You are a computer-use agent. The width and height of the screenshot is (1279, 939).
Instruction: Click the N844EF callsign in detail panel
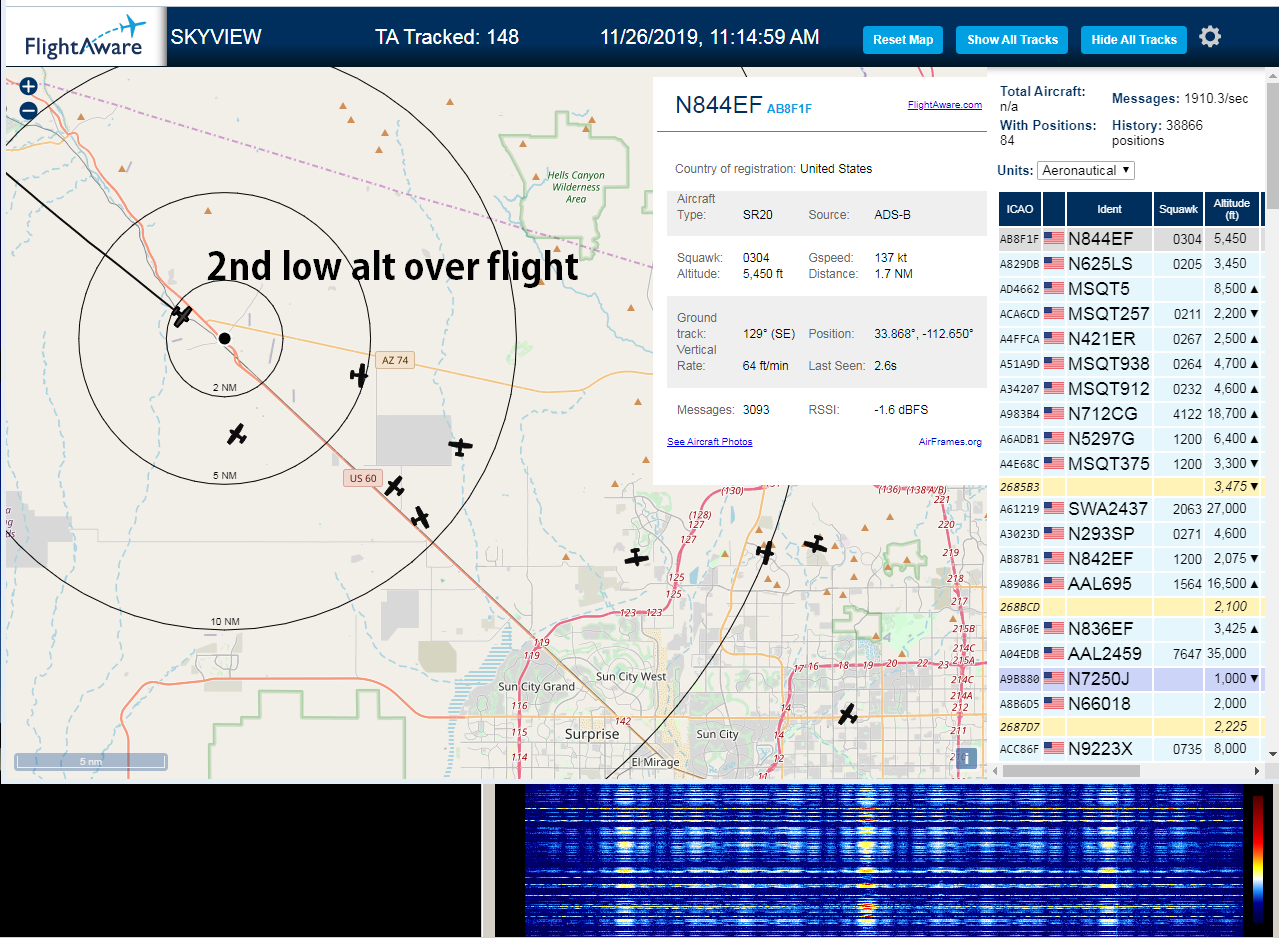pyautogui.click(x=719, y=106)
